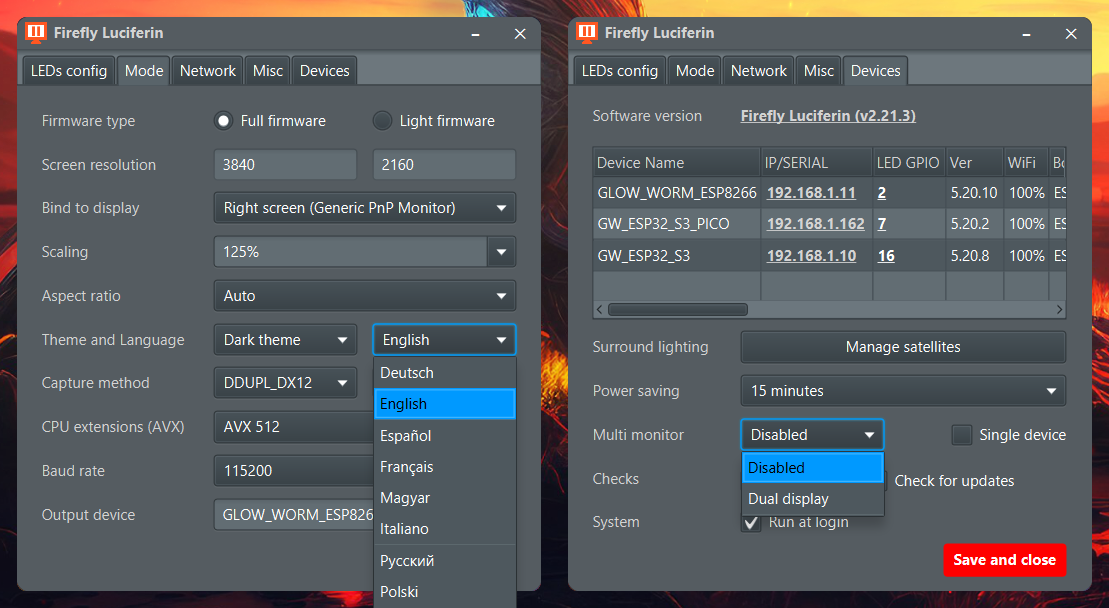Click the WiFi column header
Viewport: 1109px width, 608px height.
pos(1026,163)
